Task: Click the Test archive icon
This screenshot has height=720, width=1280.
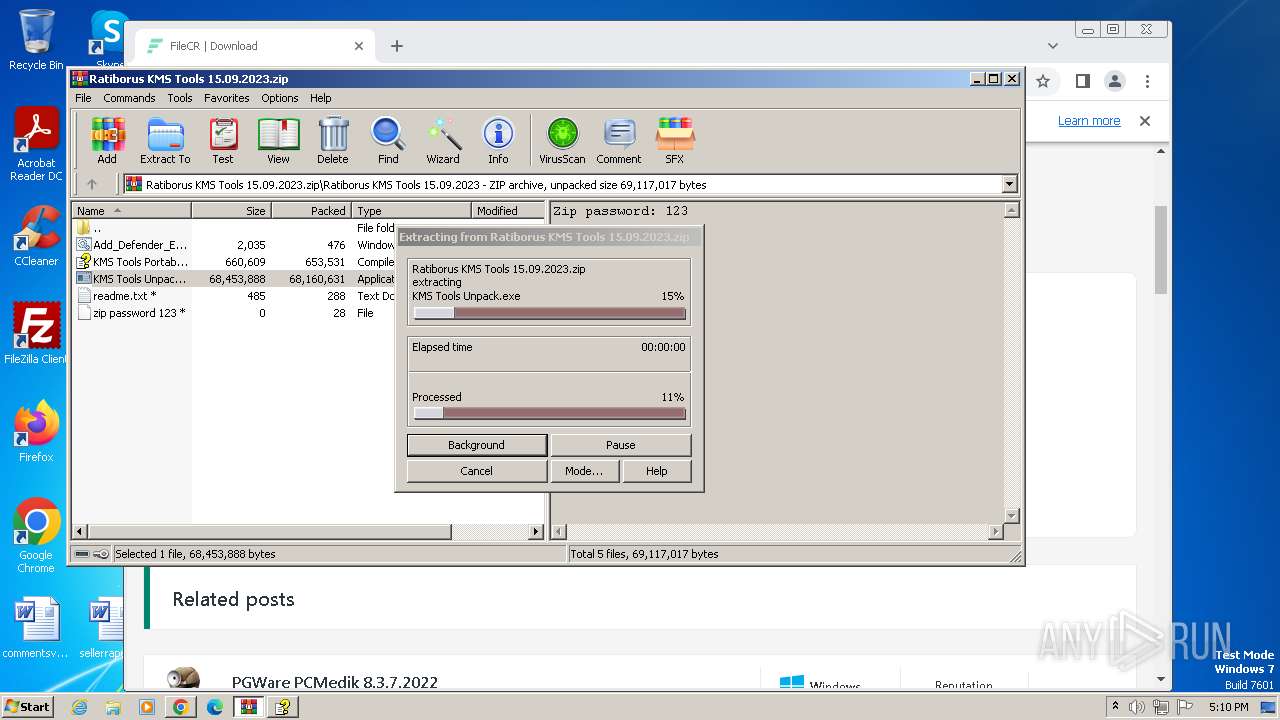Action: (223, 140)
